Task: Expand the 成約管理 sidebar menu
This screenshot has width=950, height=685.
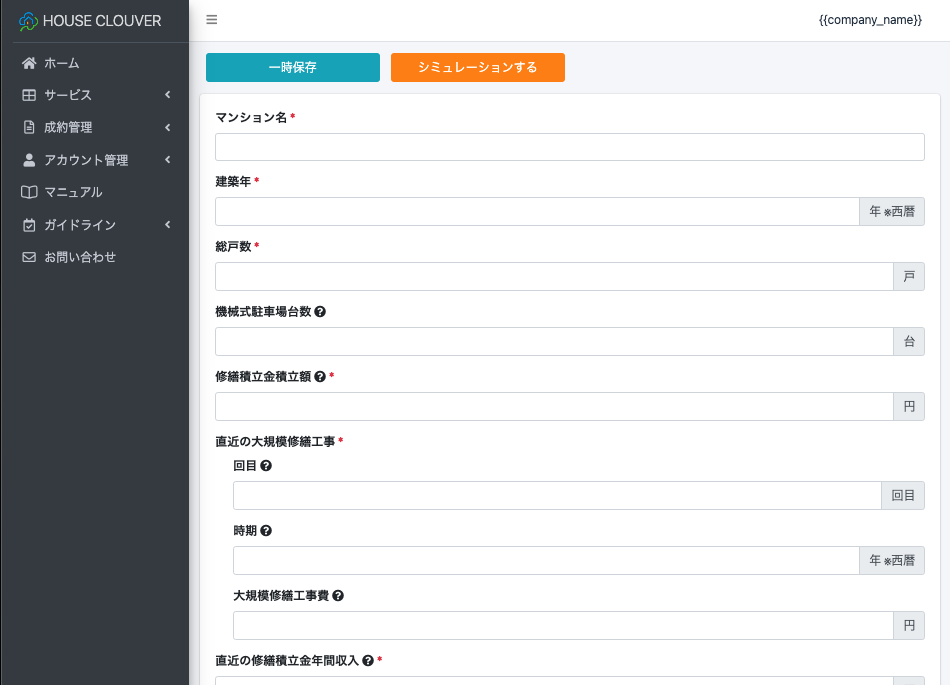Action: pyautogui.click(x=94, y=127)
